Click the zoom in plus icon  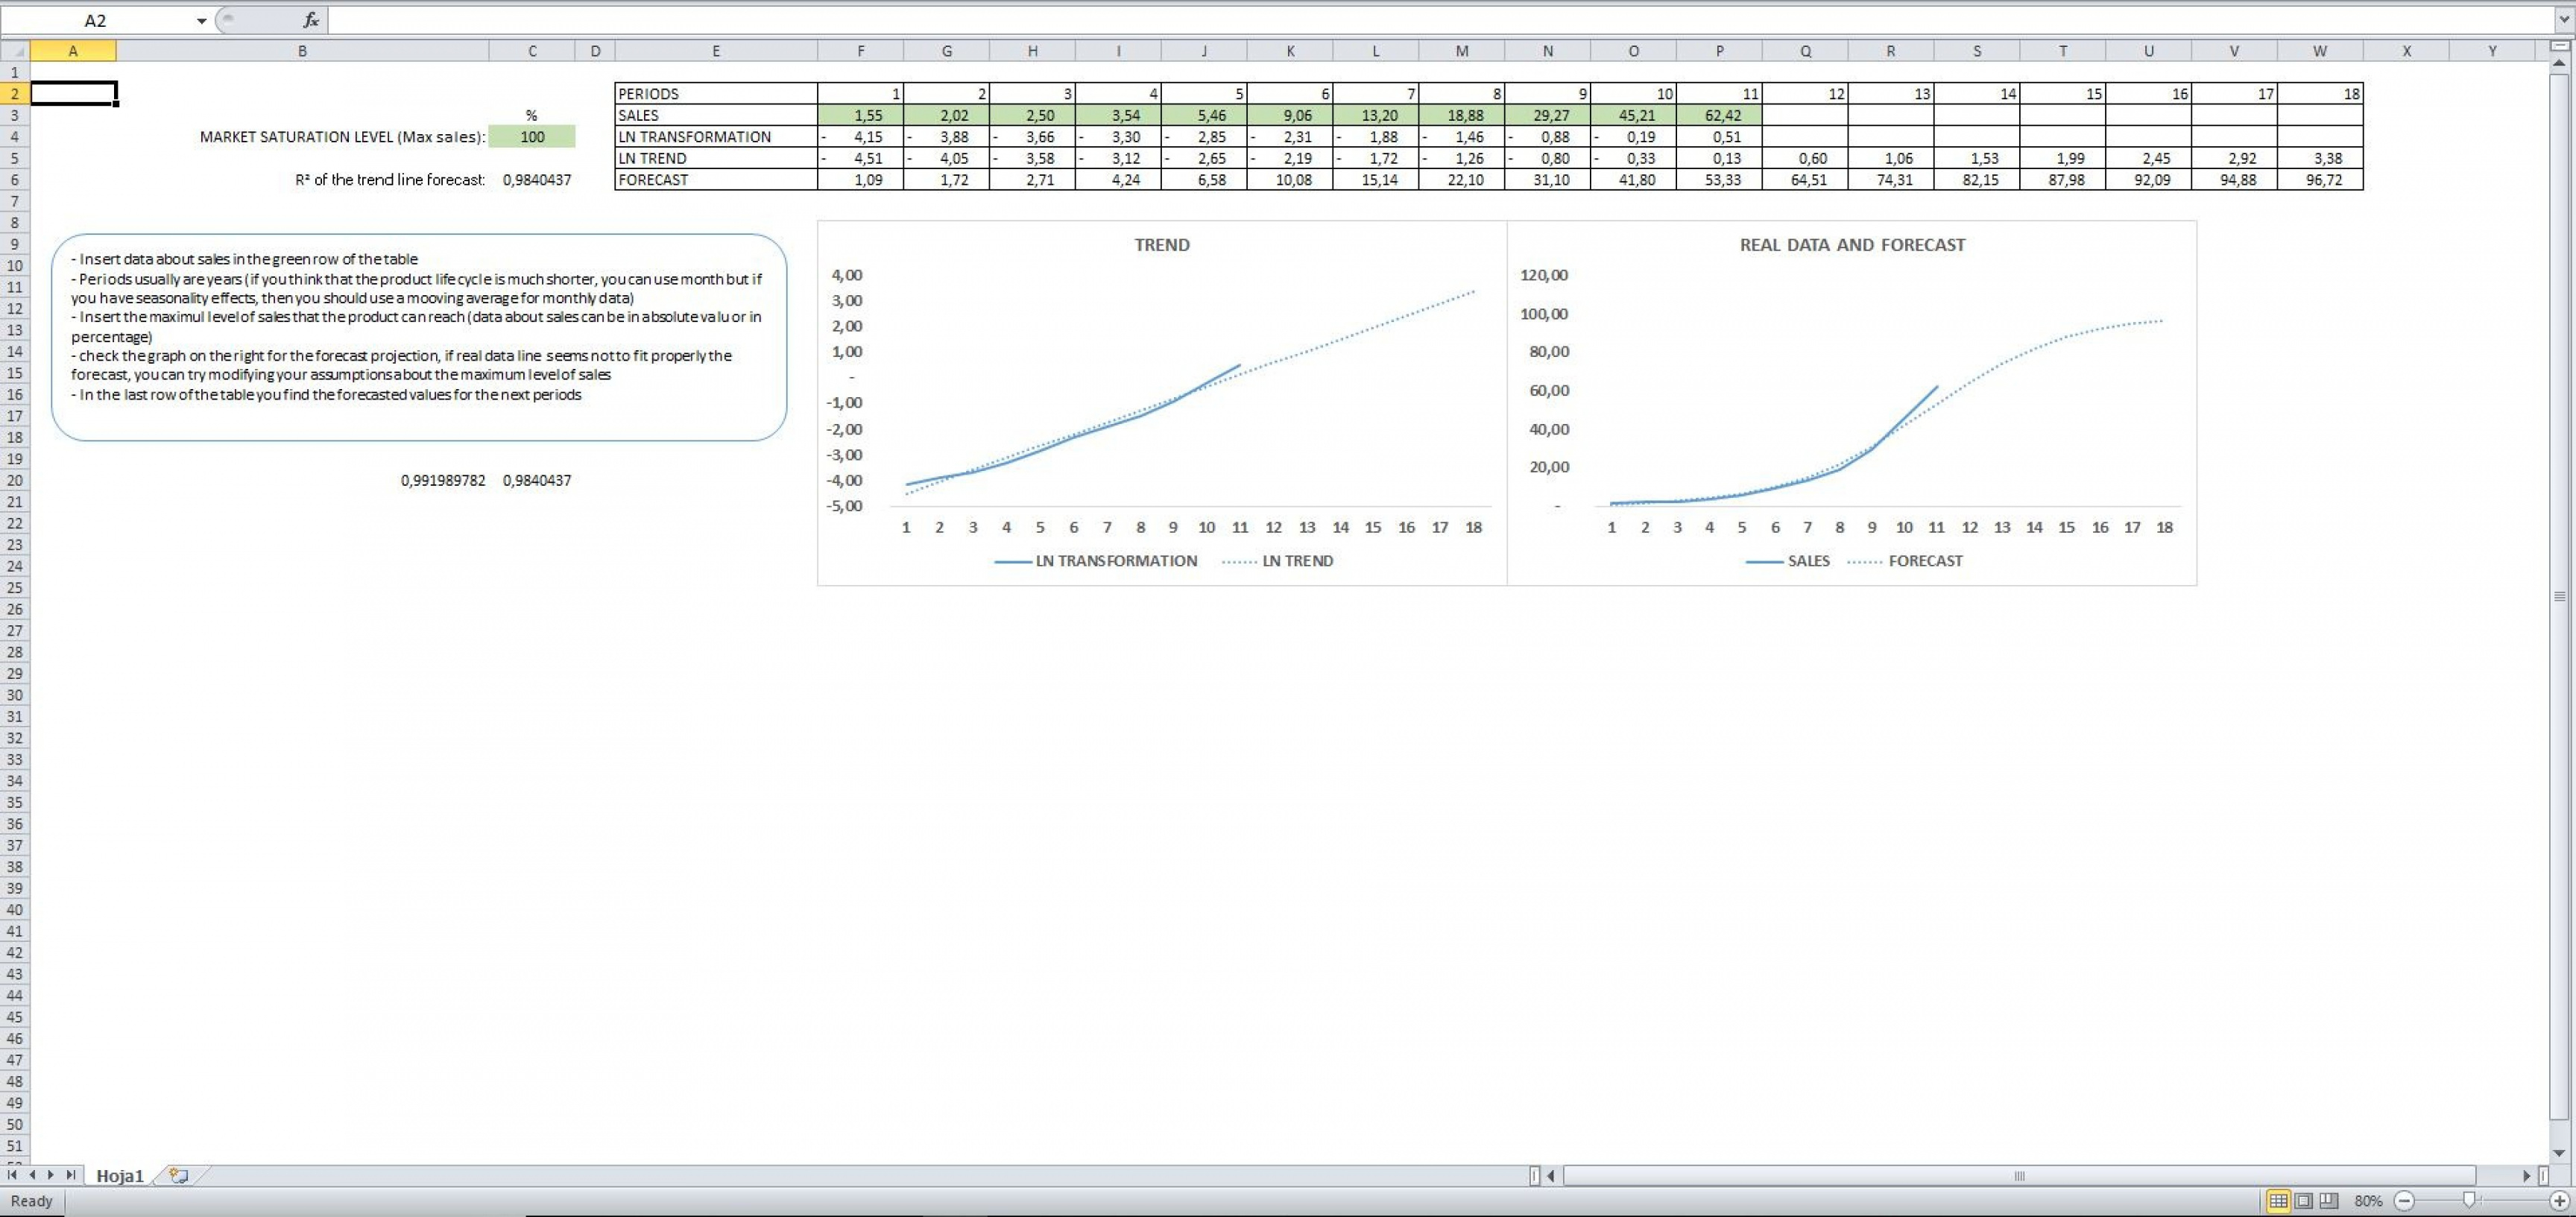coord(2559,1200)
